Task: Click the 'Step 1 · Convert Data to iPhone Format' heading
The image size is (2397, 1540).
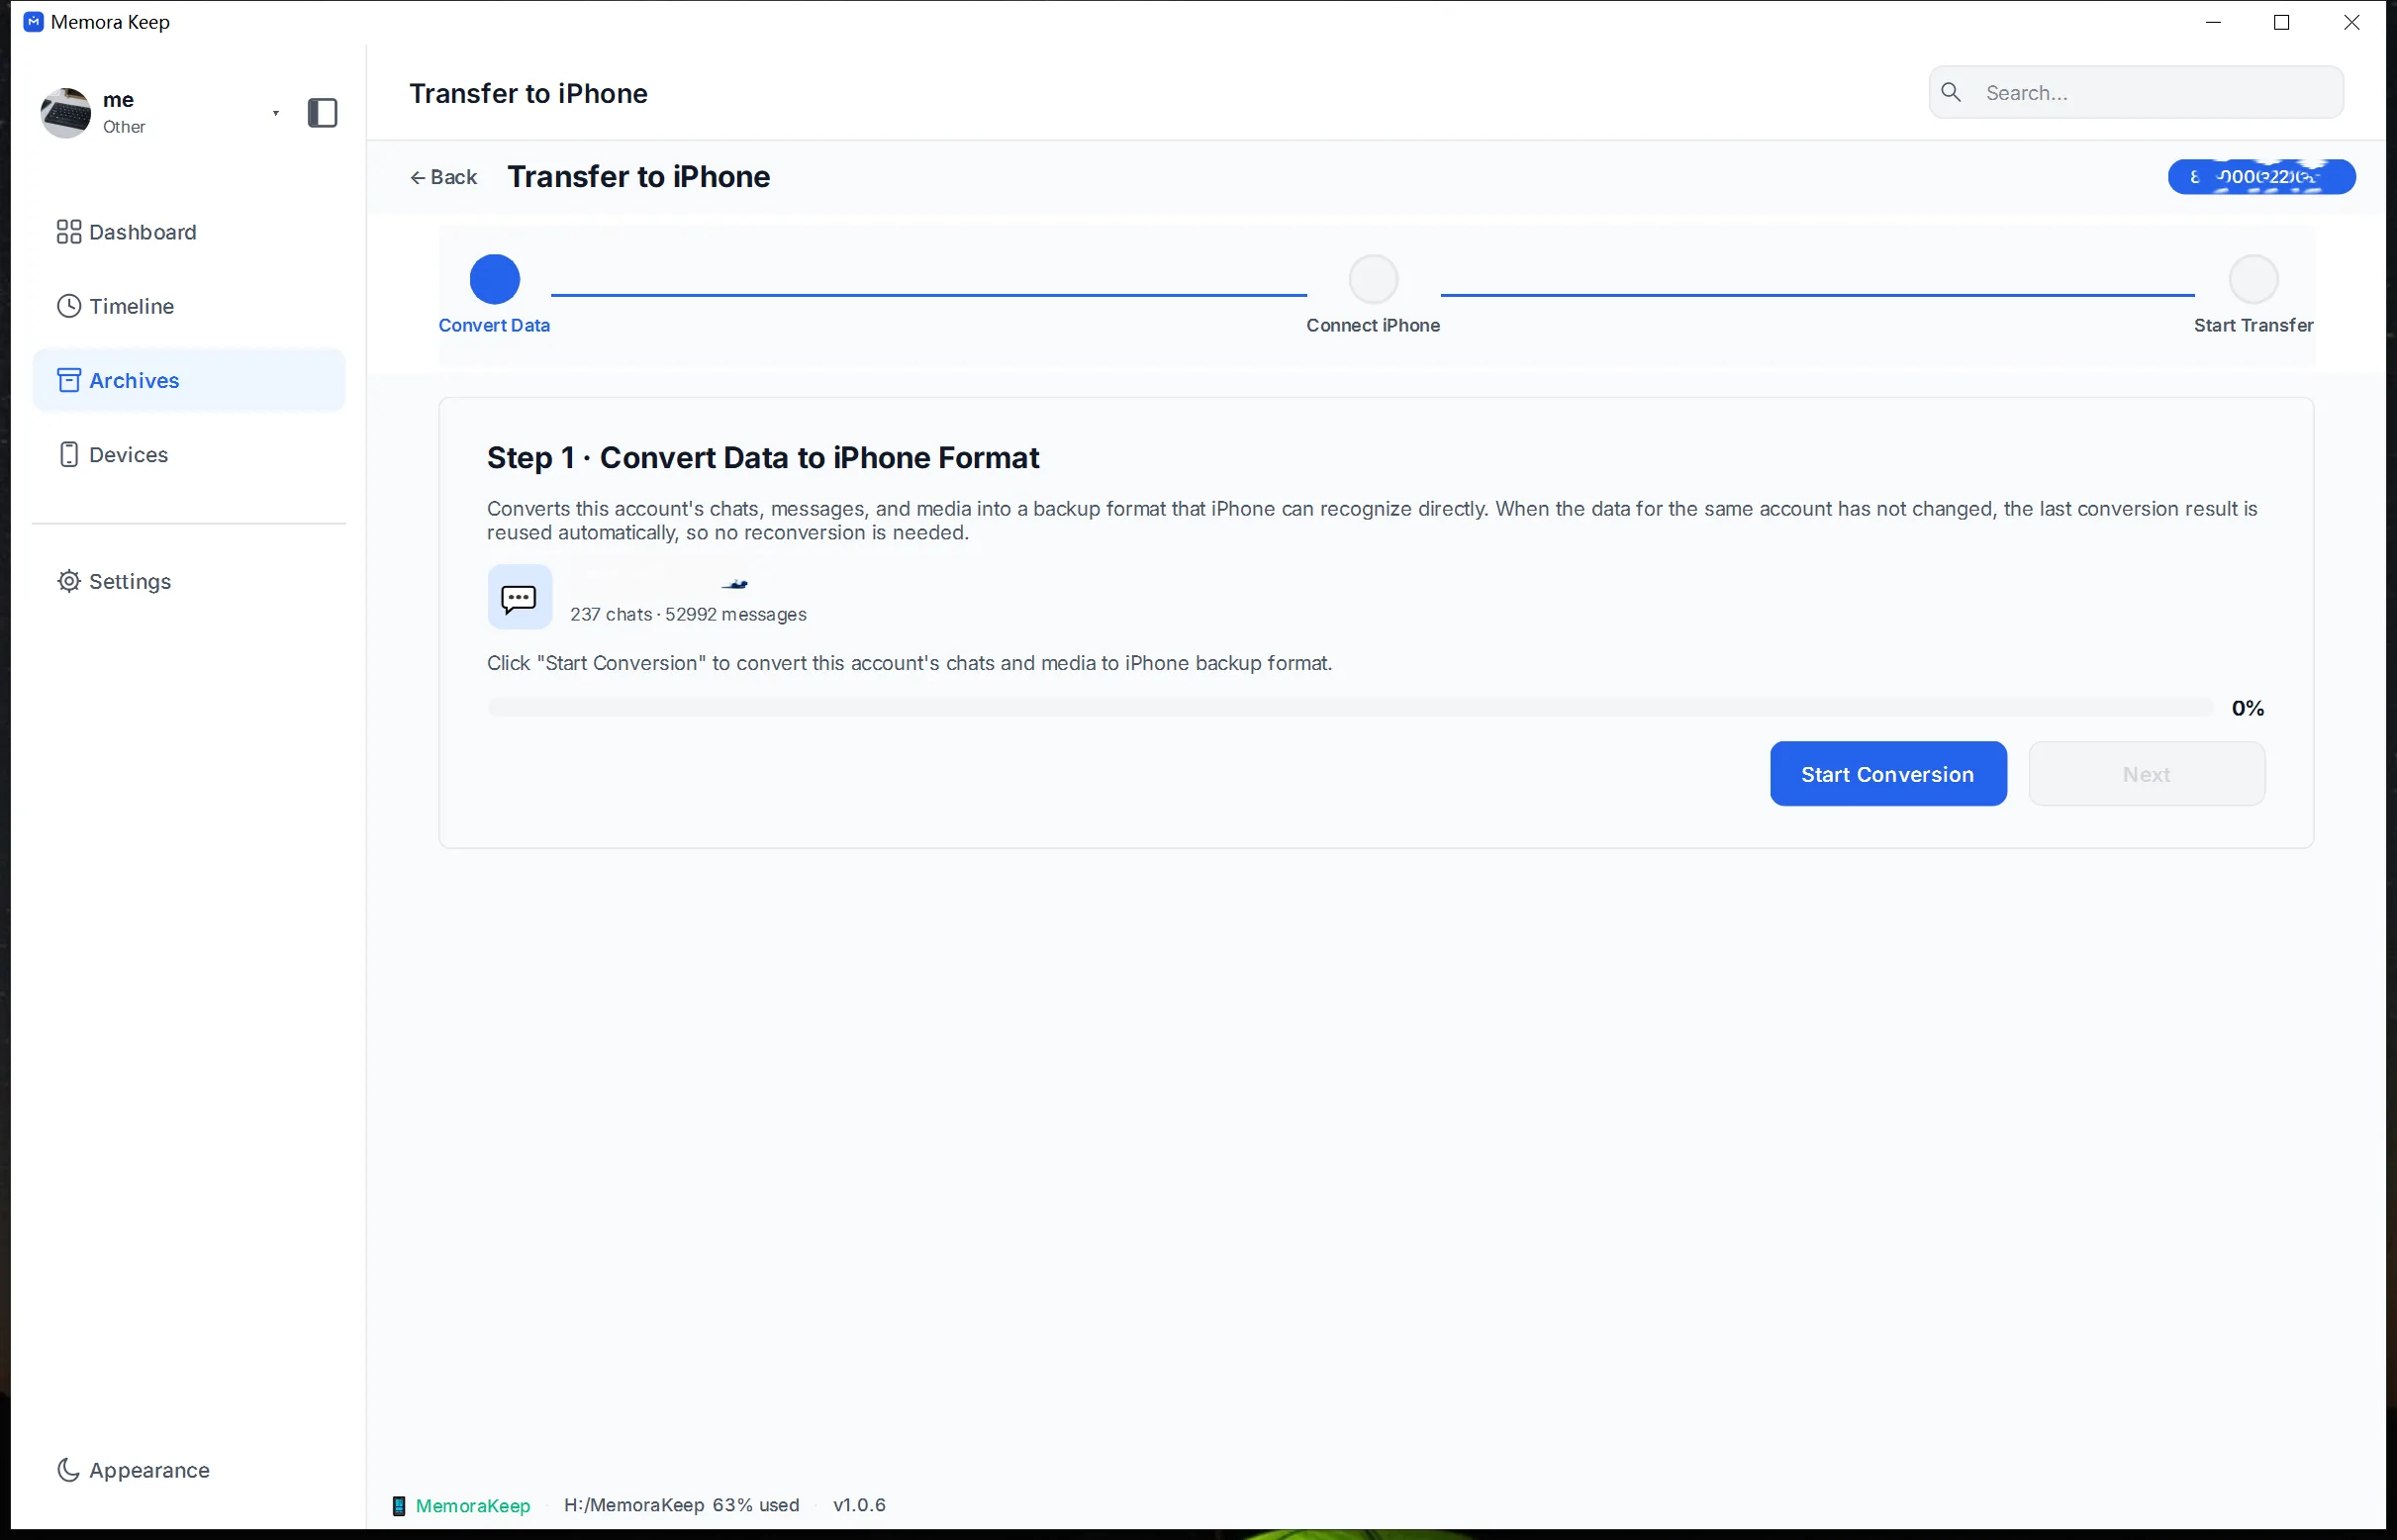Action: coord(763,458)
